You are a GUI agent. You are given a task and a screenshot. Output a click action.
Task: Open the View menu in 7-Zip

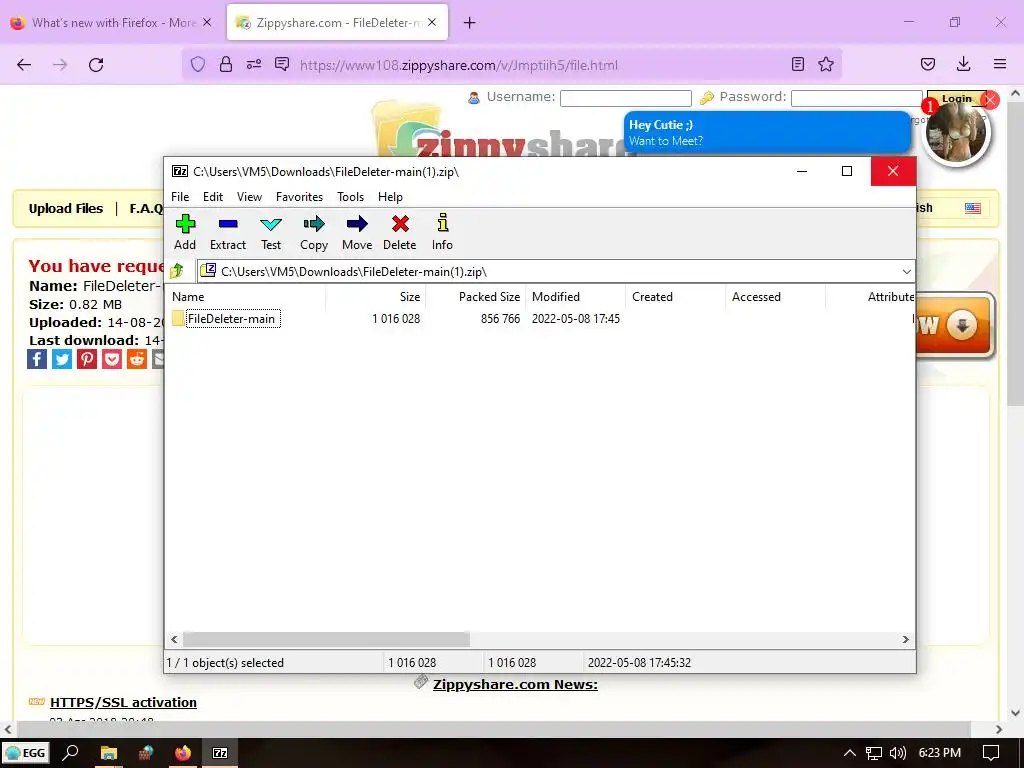pyautogui.click(x=249, y=197)
